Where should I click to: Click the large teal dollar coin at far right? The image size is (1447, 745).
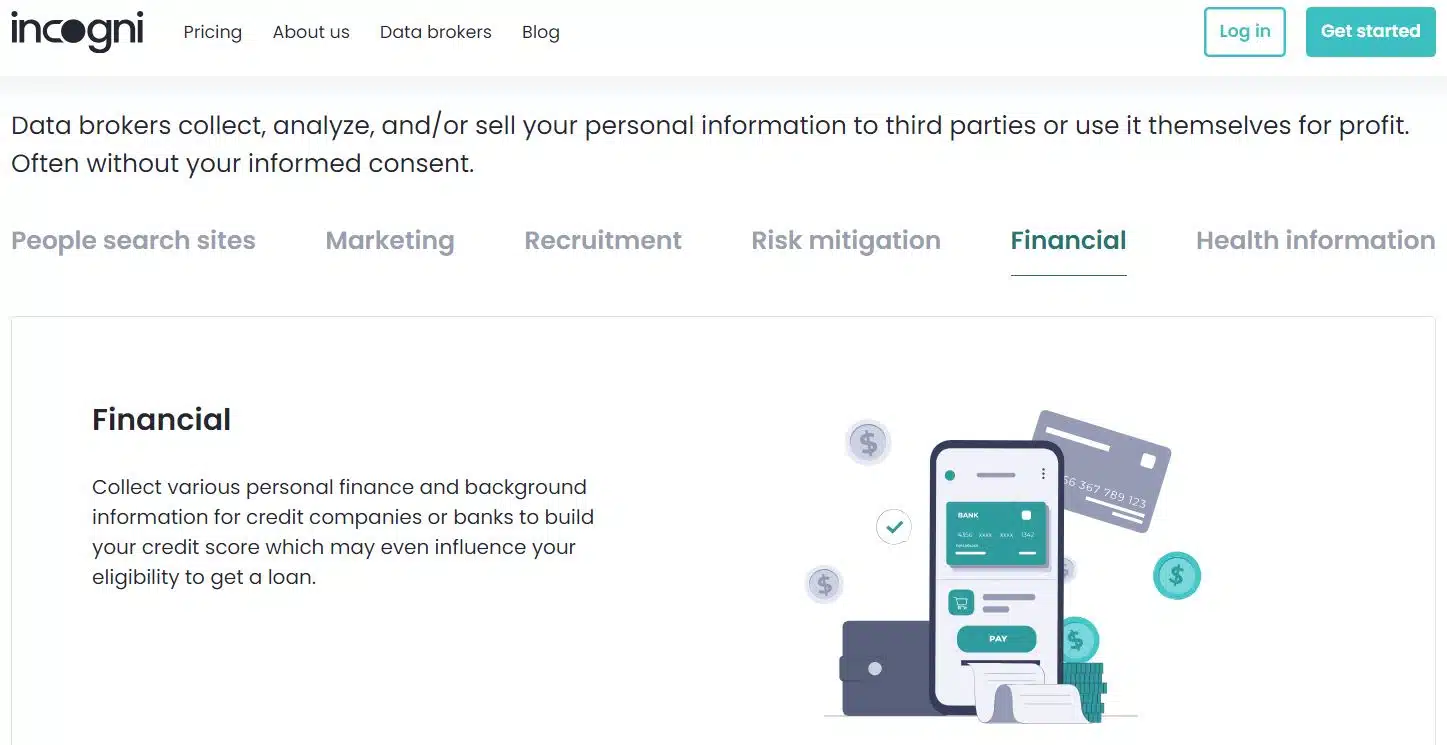tap(1176, 575)
